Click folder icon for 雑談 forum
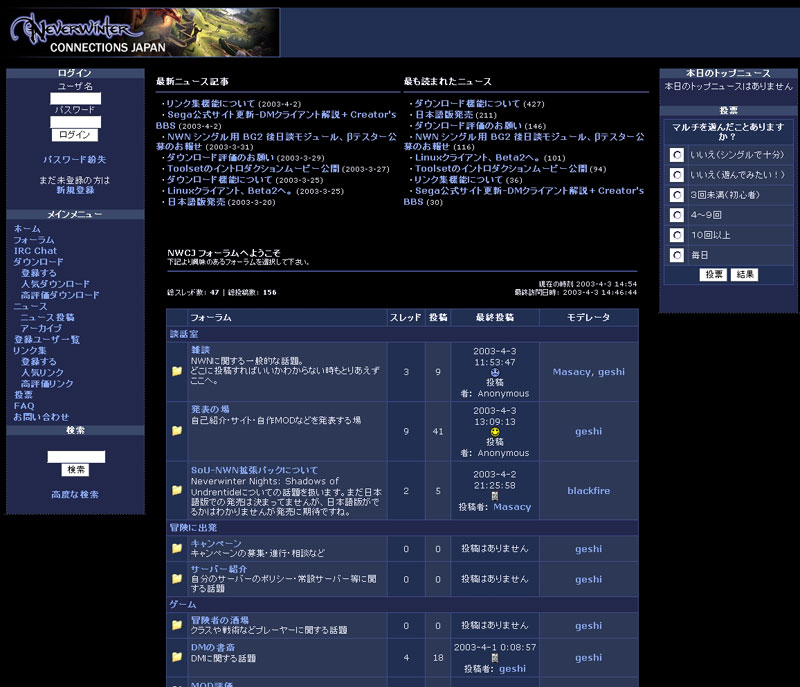 (x=177, y=371)
